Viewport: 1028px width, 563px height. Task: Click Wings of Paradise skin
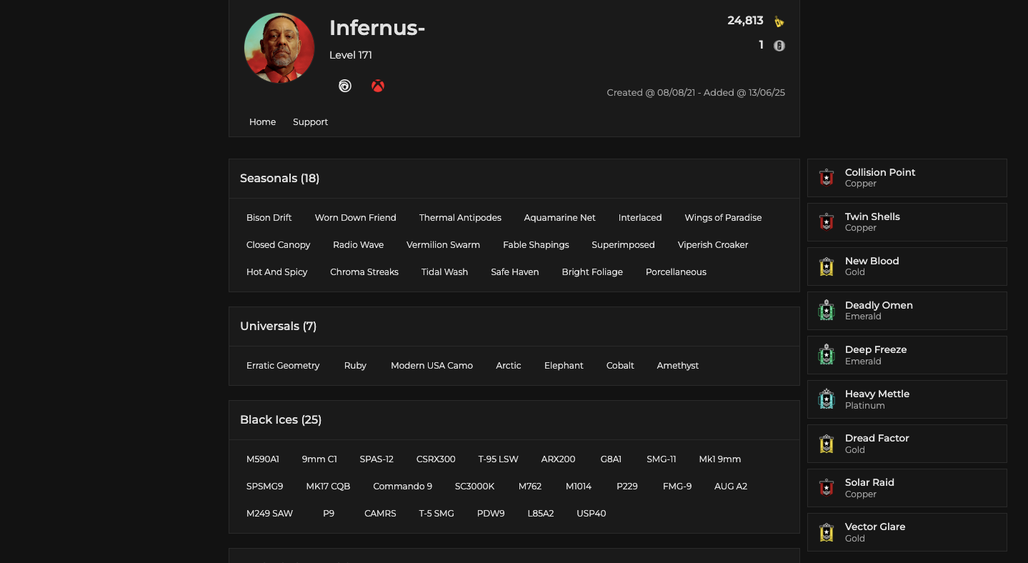pos(723,218)
